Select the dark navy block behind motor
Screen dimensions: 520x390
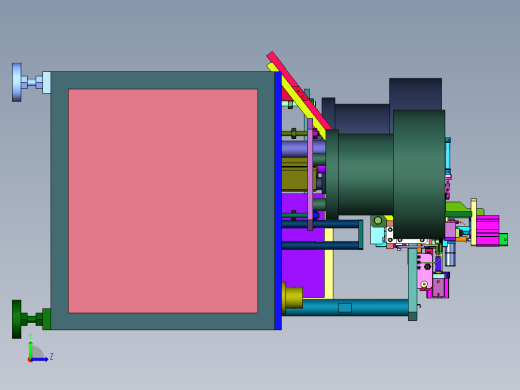(415, 94)
